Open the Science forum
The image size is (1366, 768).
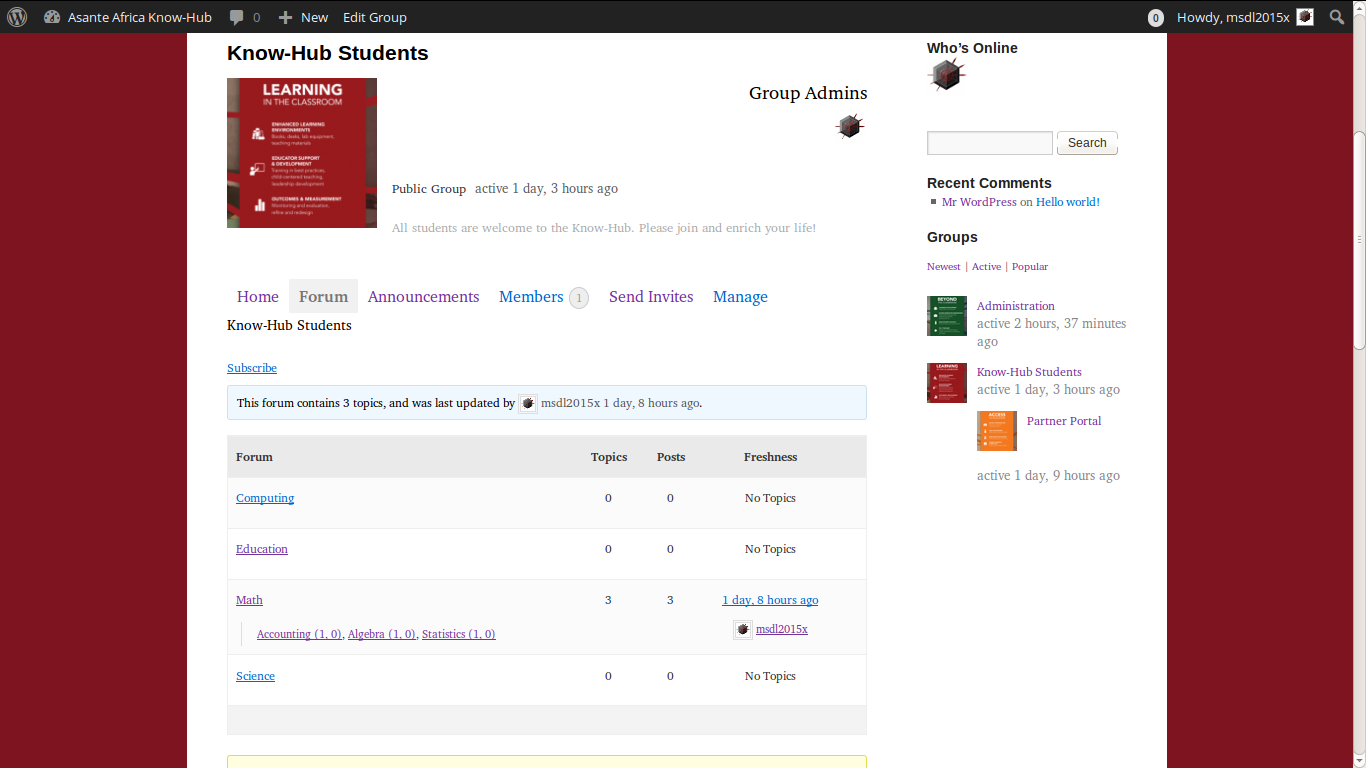click(255, 676)
